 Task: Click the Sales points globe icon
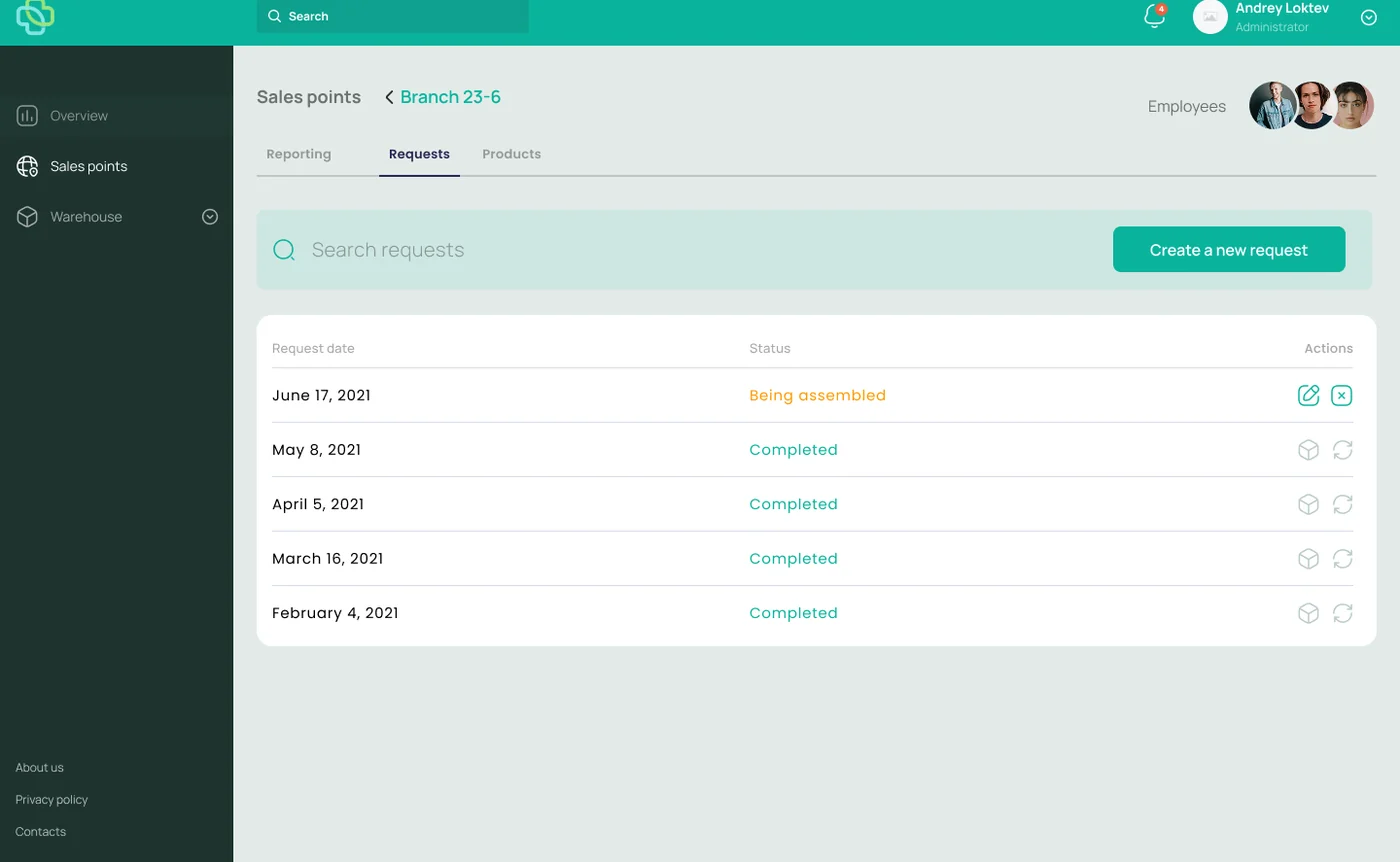27,166
